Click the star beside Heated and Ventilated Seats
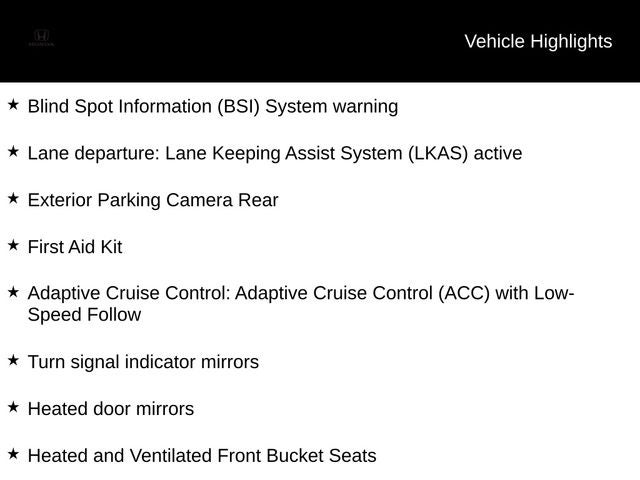640x480 pixels. tap(13, 454)
